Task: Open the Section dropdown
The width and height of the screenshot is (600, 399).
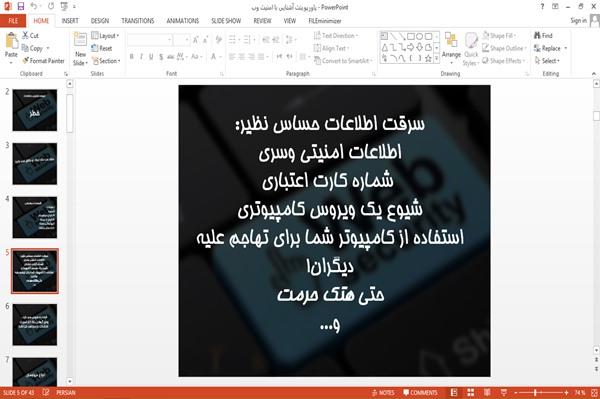Action: (106, 61)
